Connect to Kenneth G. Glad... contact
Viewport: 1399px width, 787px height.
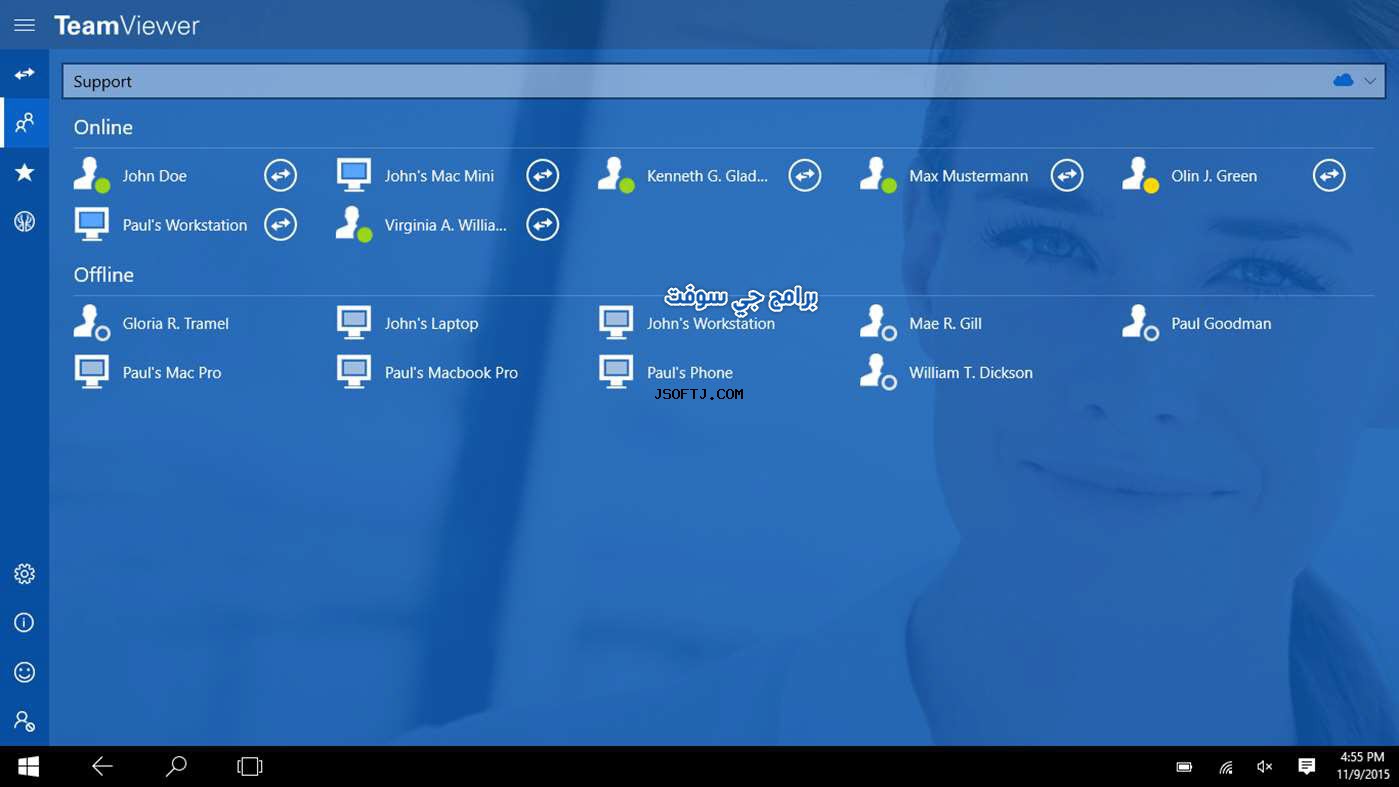coord(805,176)
